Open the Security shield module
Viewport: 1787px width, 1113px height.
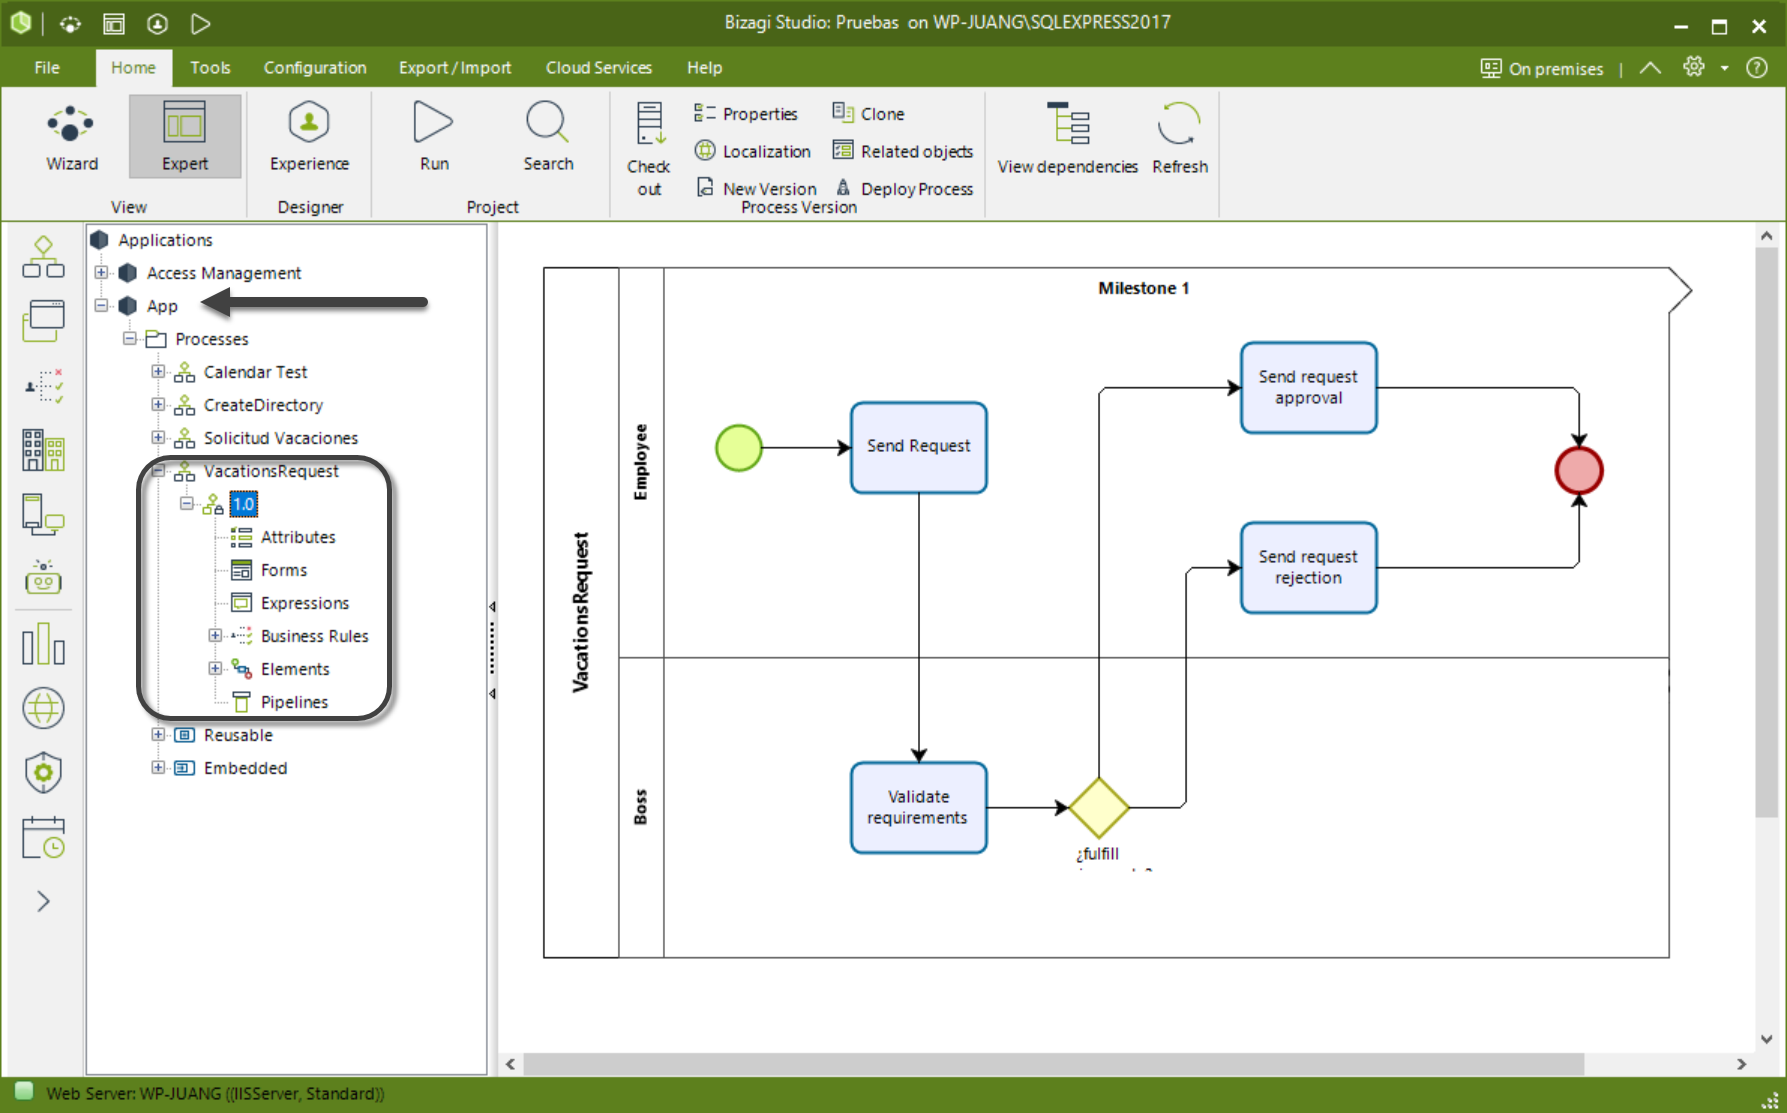43,772
